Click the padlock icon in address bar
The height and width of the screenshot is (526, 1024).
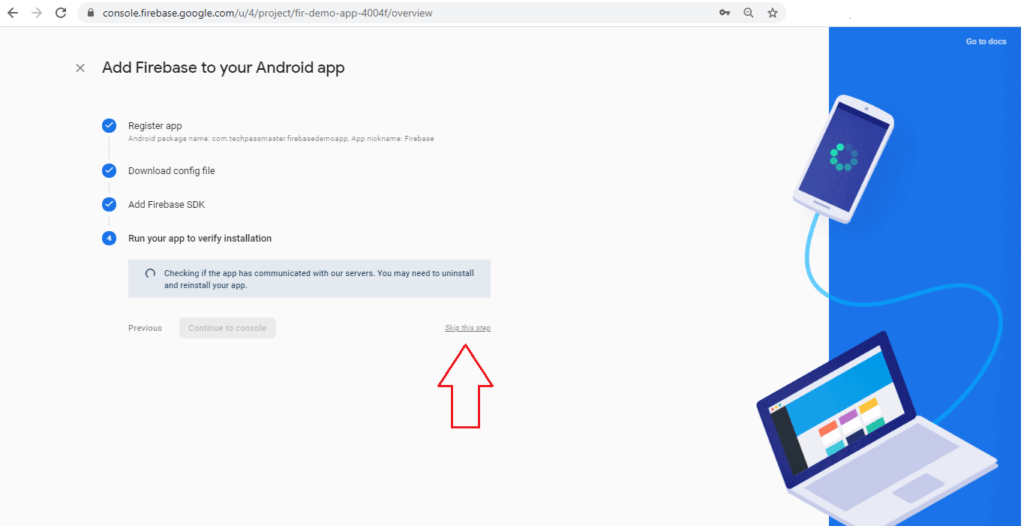coord(91,13)
